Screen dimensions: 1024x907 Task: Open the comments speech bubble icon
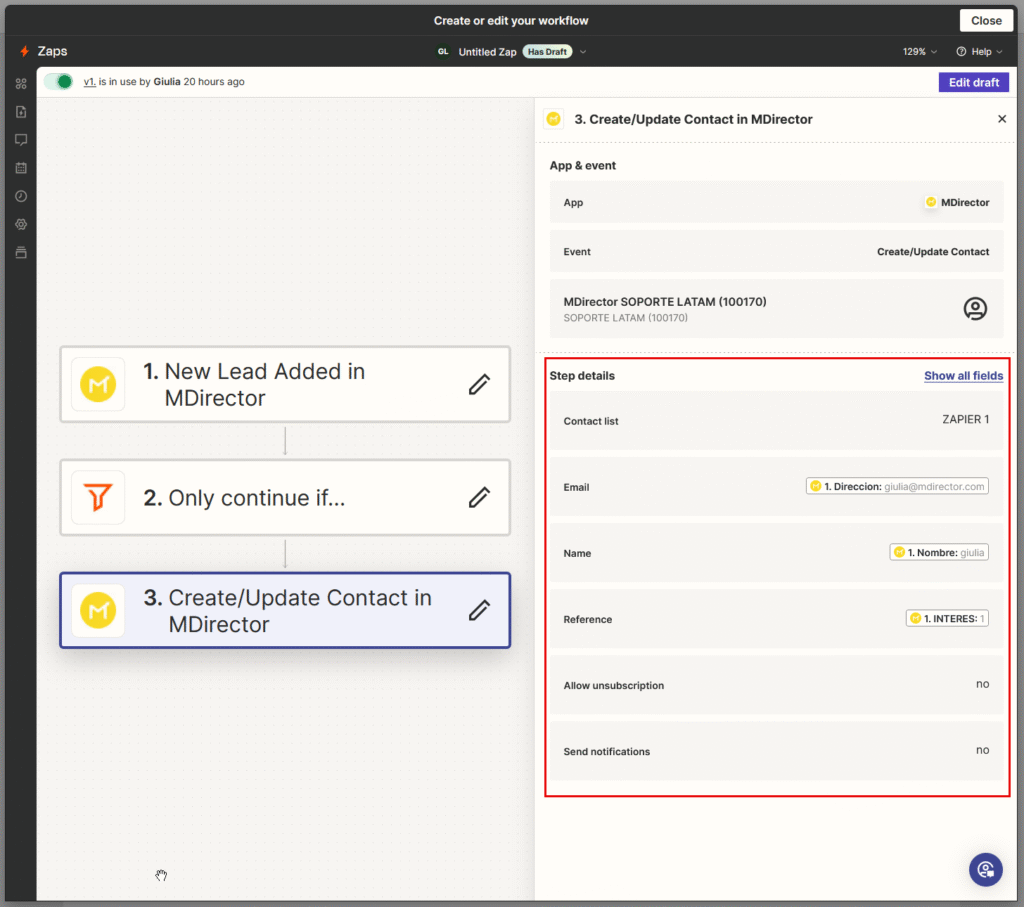point(21,140)
